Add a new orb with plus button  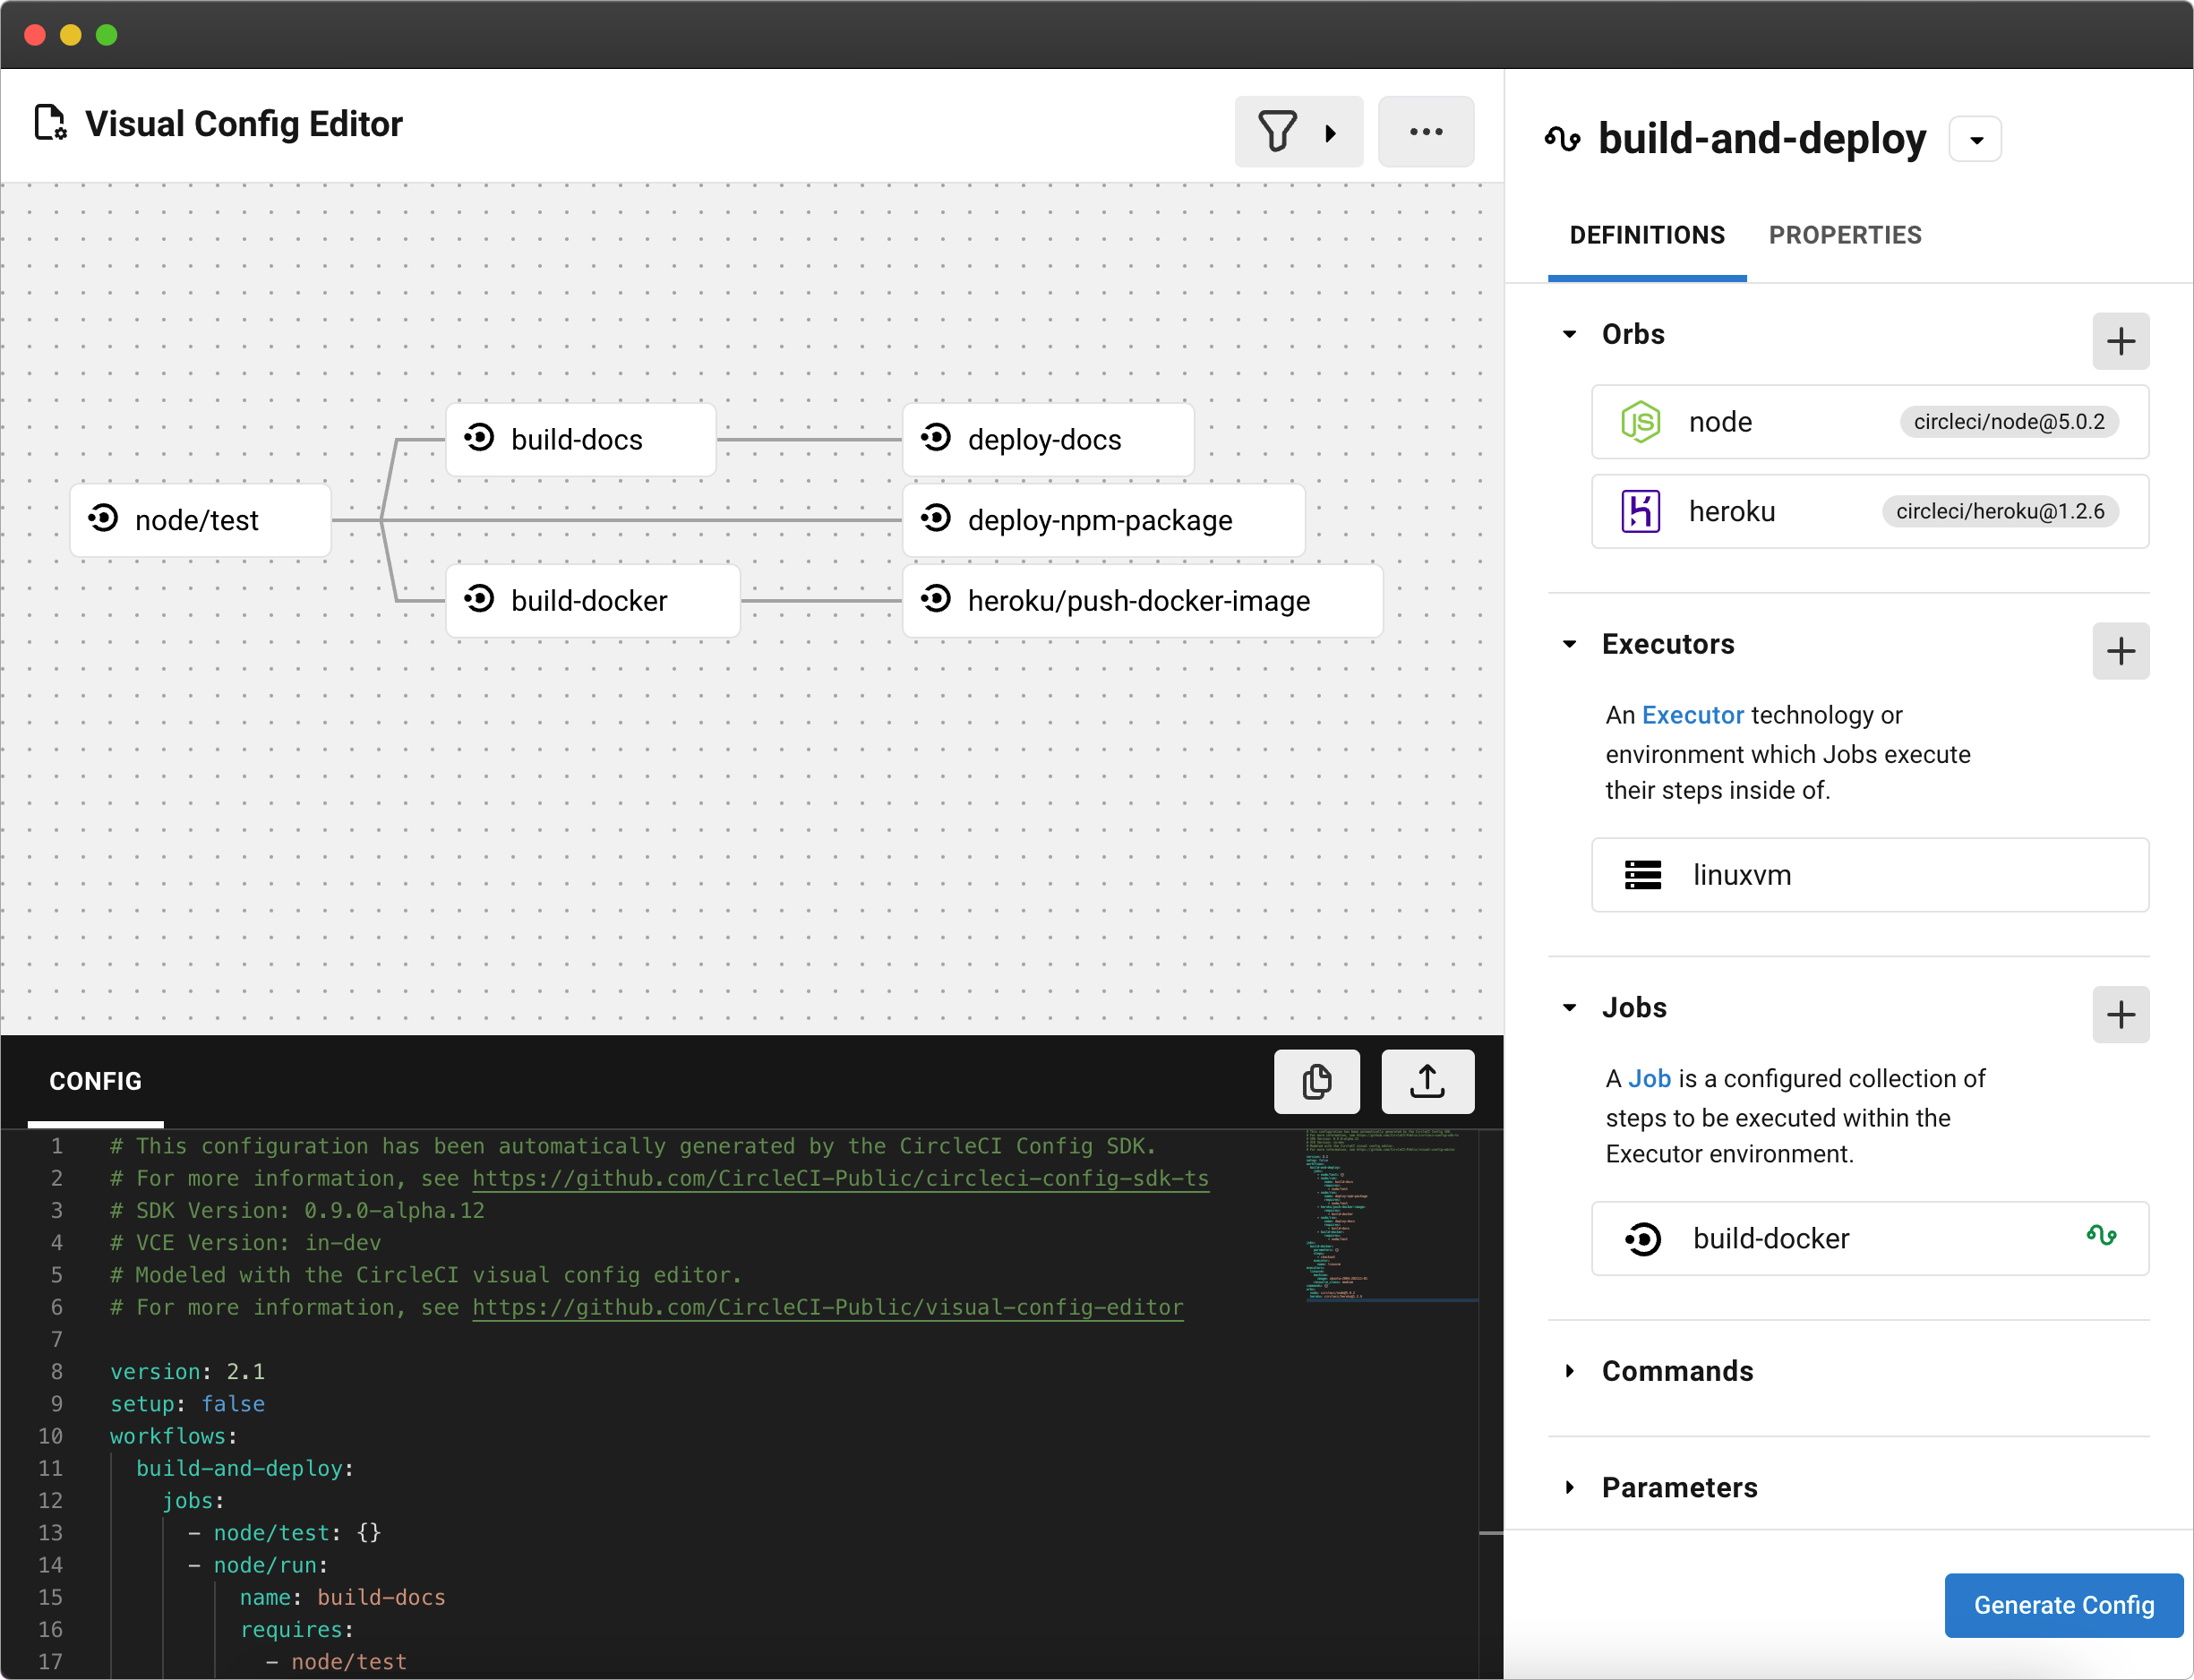click(2120, 341)
